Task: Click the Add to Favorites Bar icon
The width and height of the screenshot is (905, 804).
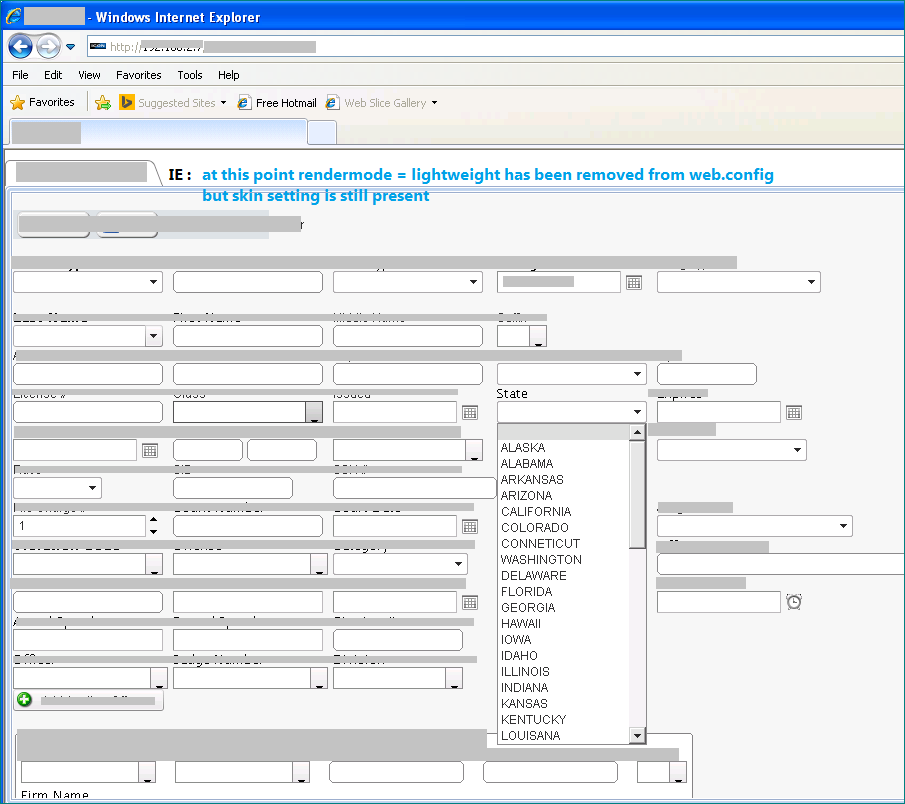Action: click(103, 103)
